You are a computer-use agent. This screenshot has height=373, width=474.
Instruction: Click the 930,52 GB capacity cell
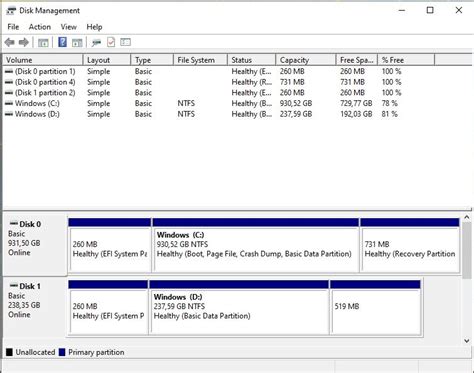point(296,103)
